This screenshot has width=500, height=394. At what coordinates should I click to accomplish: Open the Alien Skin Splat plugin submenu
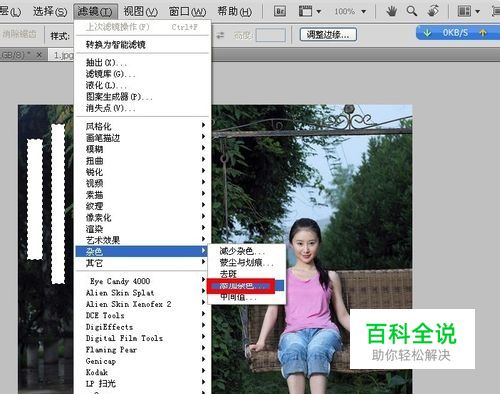click(x=143, y=293)
